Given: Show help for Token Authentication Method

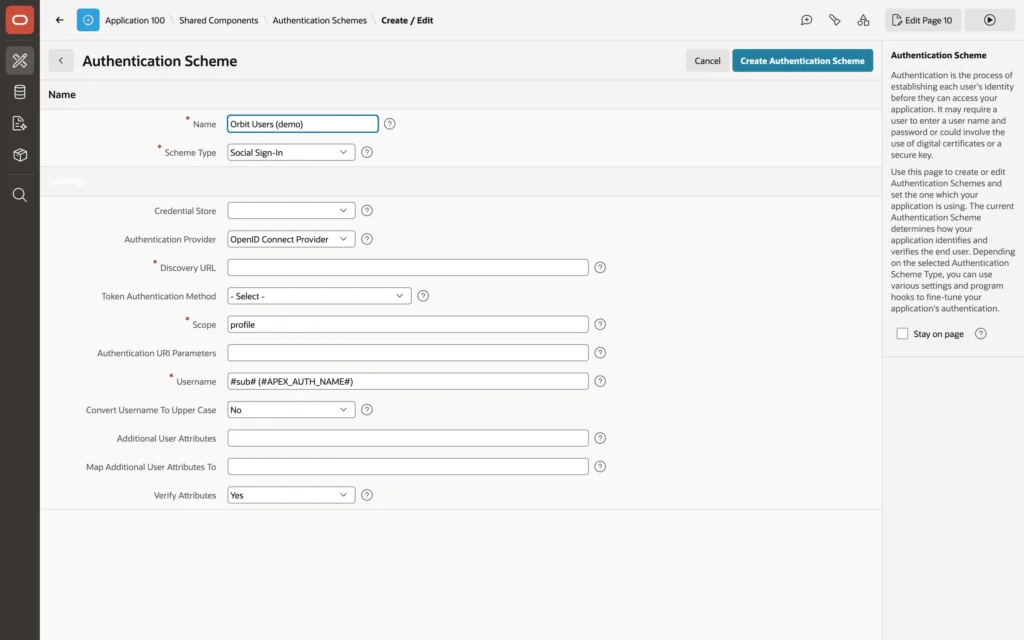Looking at the screenshot, I should click(423, 296).
